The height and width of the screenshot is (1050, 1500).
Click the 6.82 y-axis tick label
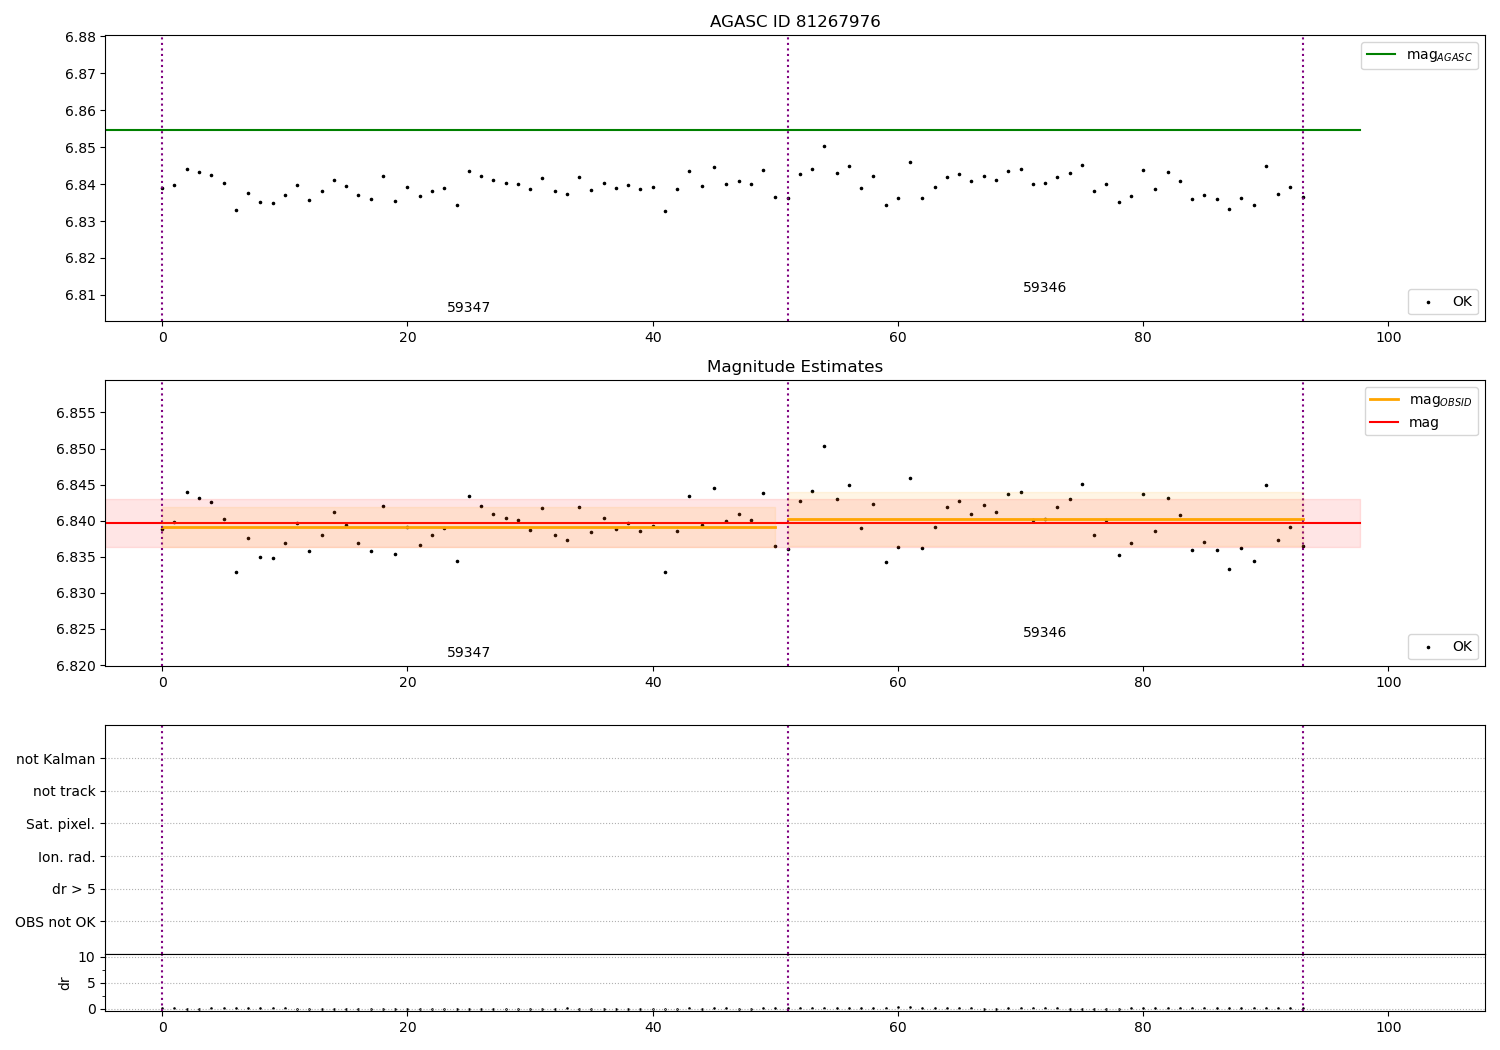click(x=80, y=258)
